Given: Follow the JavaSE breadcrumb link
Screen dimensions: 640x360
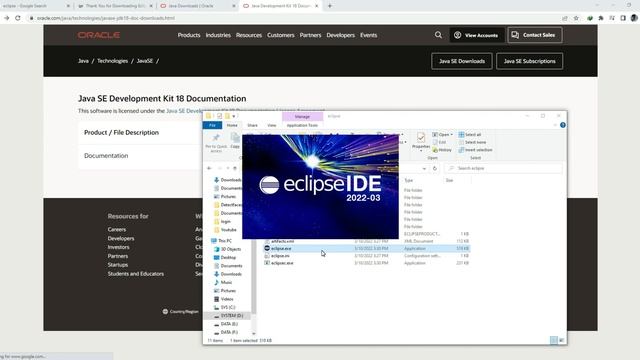Looking at the screenshot, I should 144,61.
